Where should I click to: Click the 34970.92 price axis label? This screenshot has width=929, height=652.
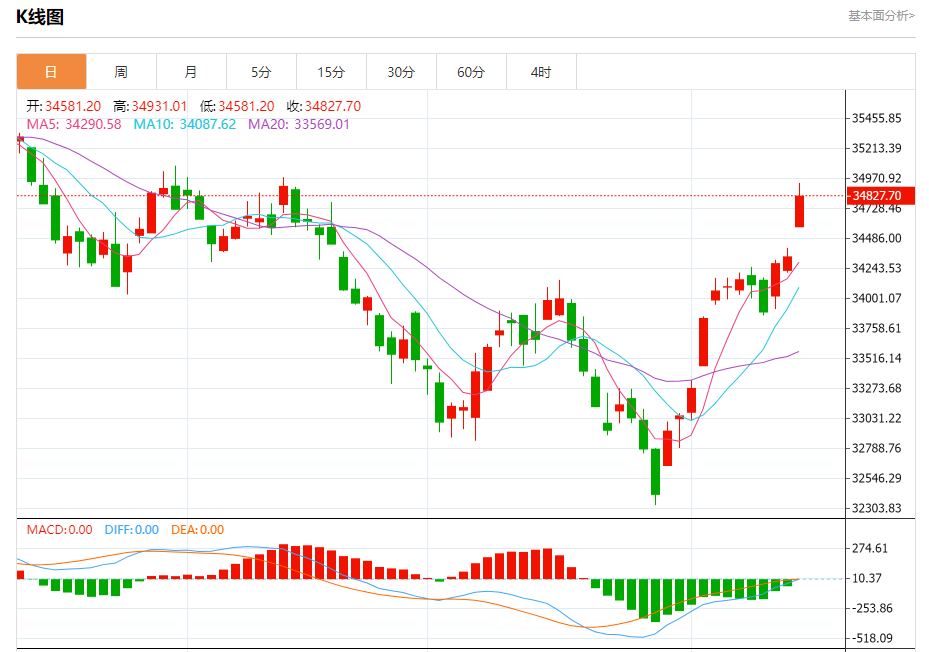tap(876, 178)
